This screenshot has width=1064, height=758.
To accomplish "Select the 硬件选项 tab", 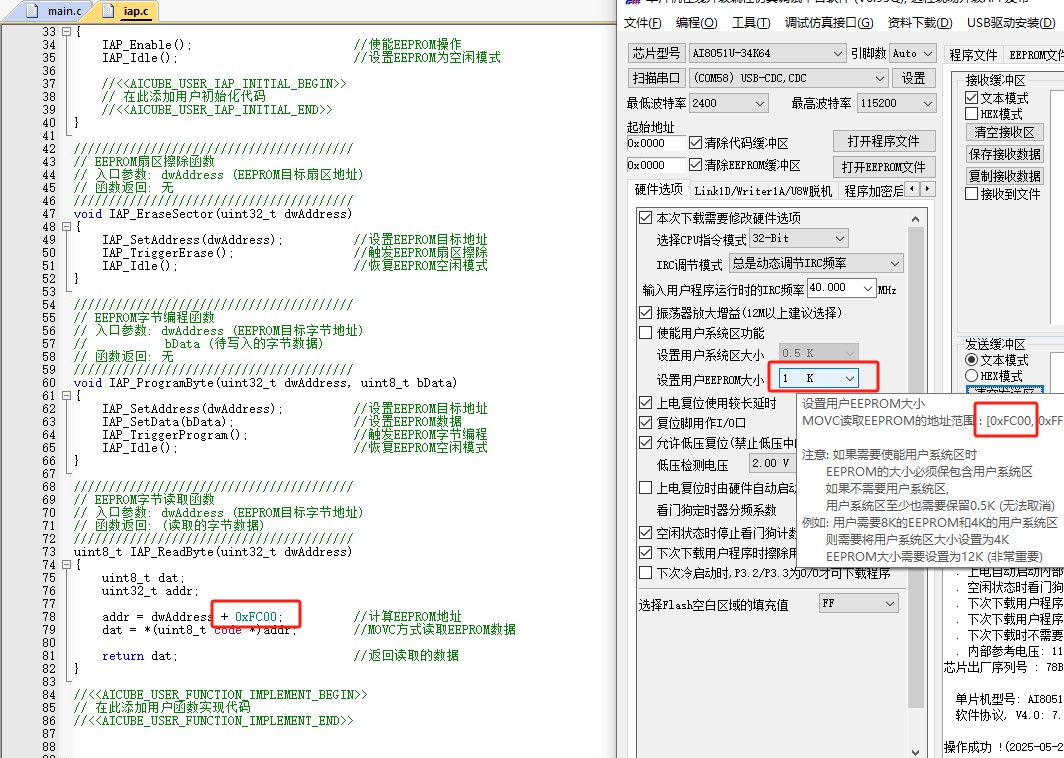I will click(x=658, y=190).
